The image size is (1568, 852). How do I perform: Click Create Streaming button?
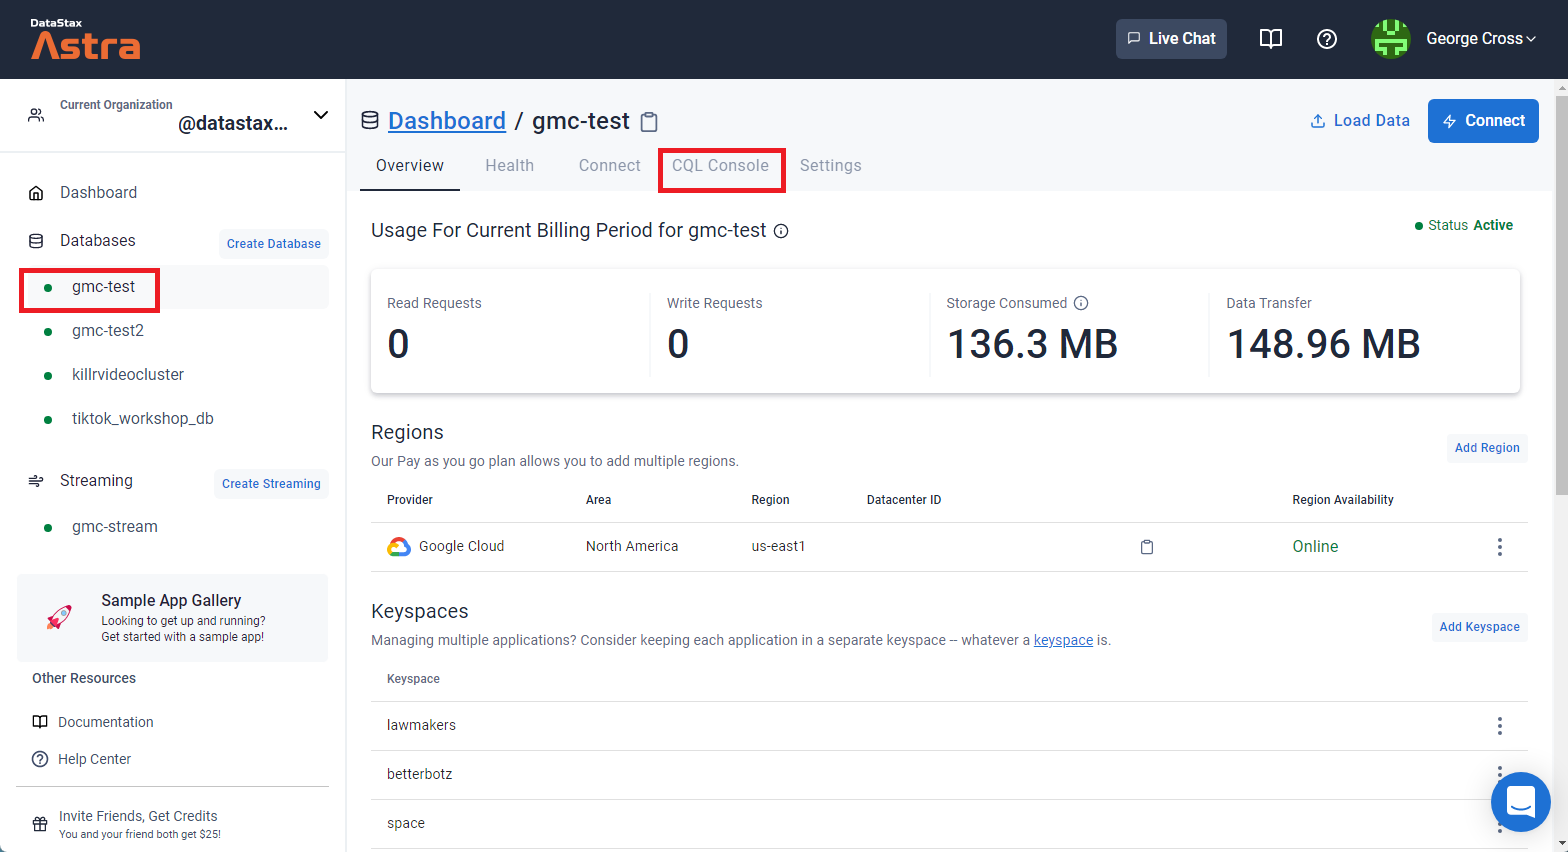coord(271,484)
